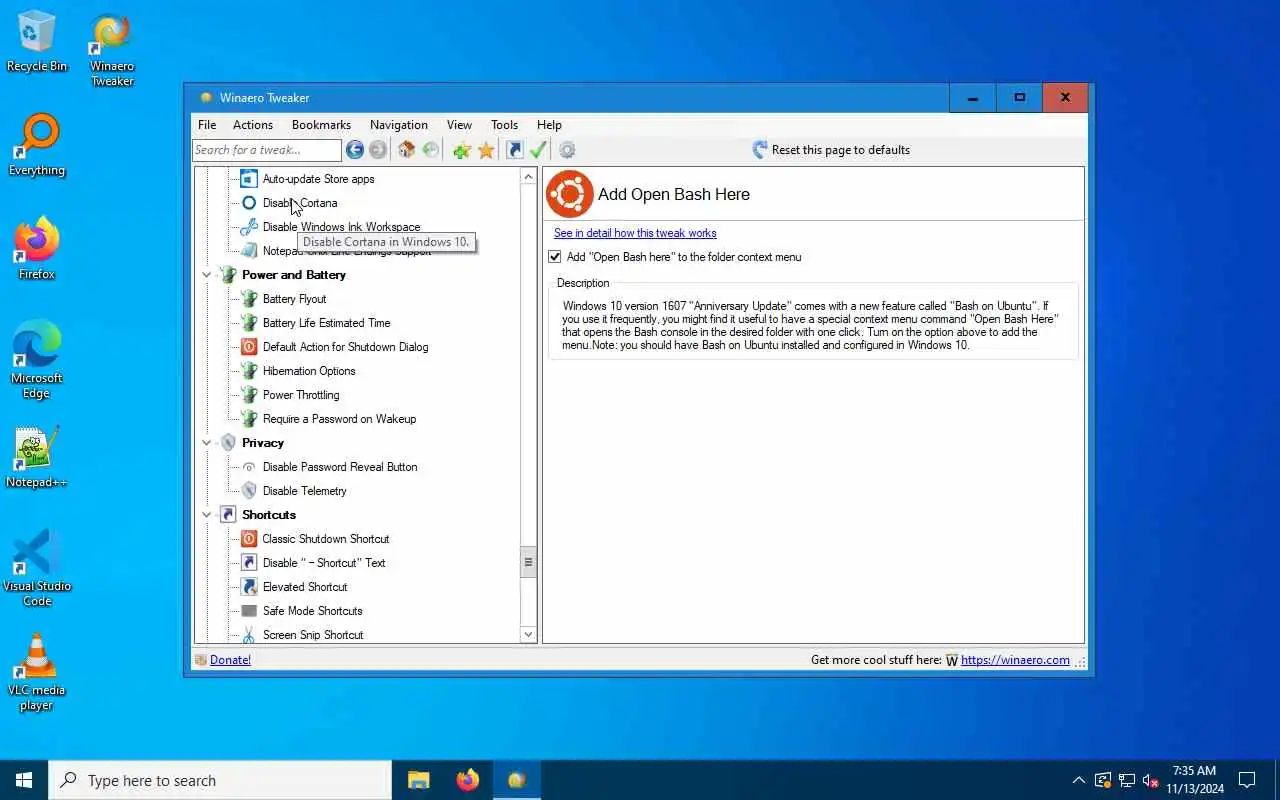Click the Elevated Shortcut icon
Viewport: 1280px width, 800px height.
tap(249, 587)
